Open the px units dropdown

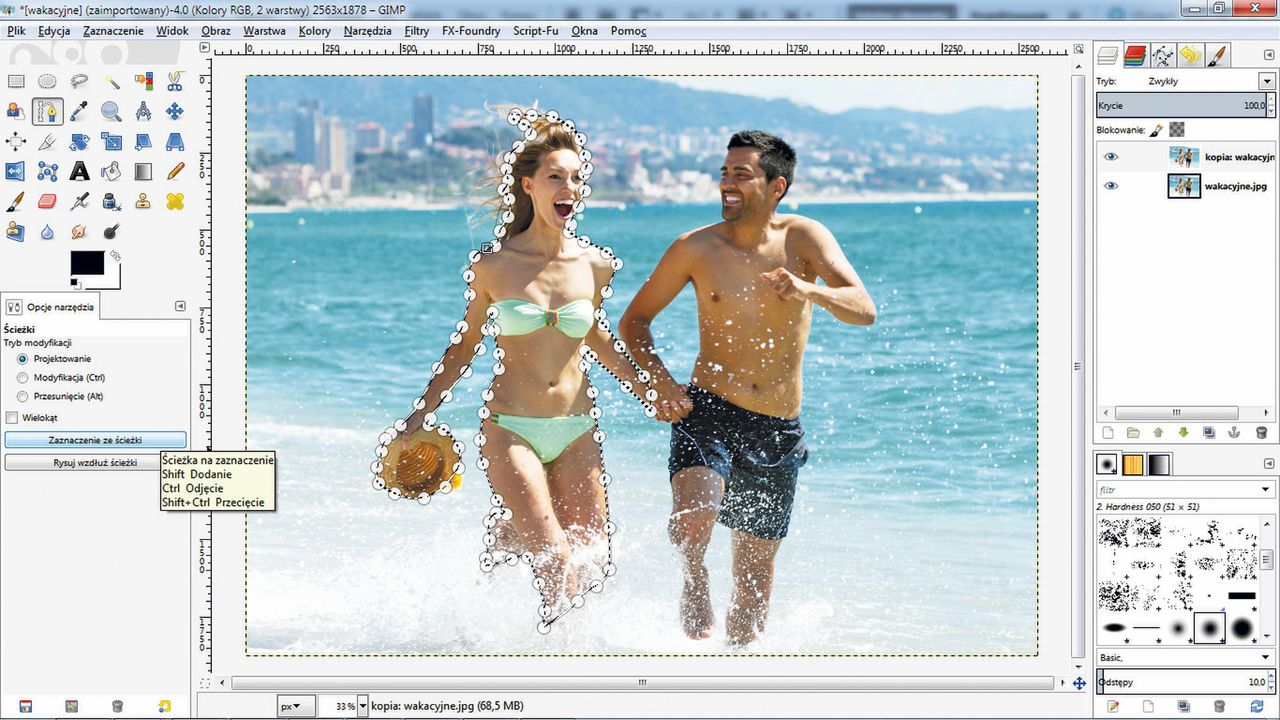pos(296,706)
